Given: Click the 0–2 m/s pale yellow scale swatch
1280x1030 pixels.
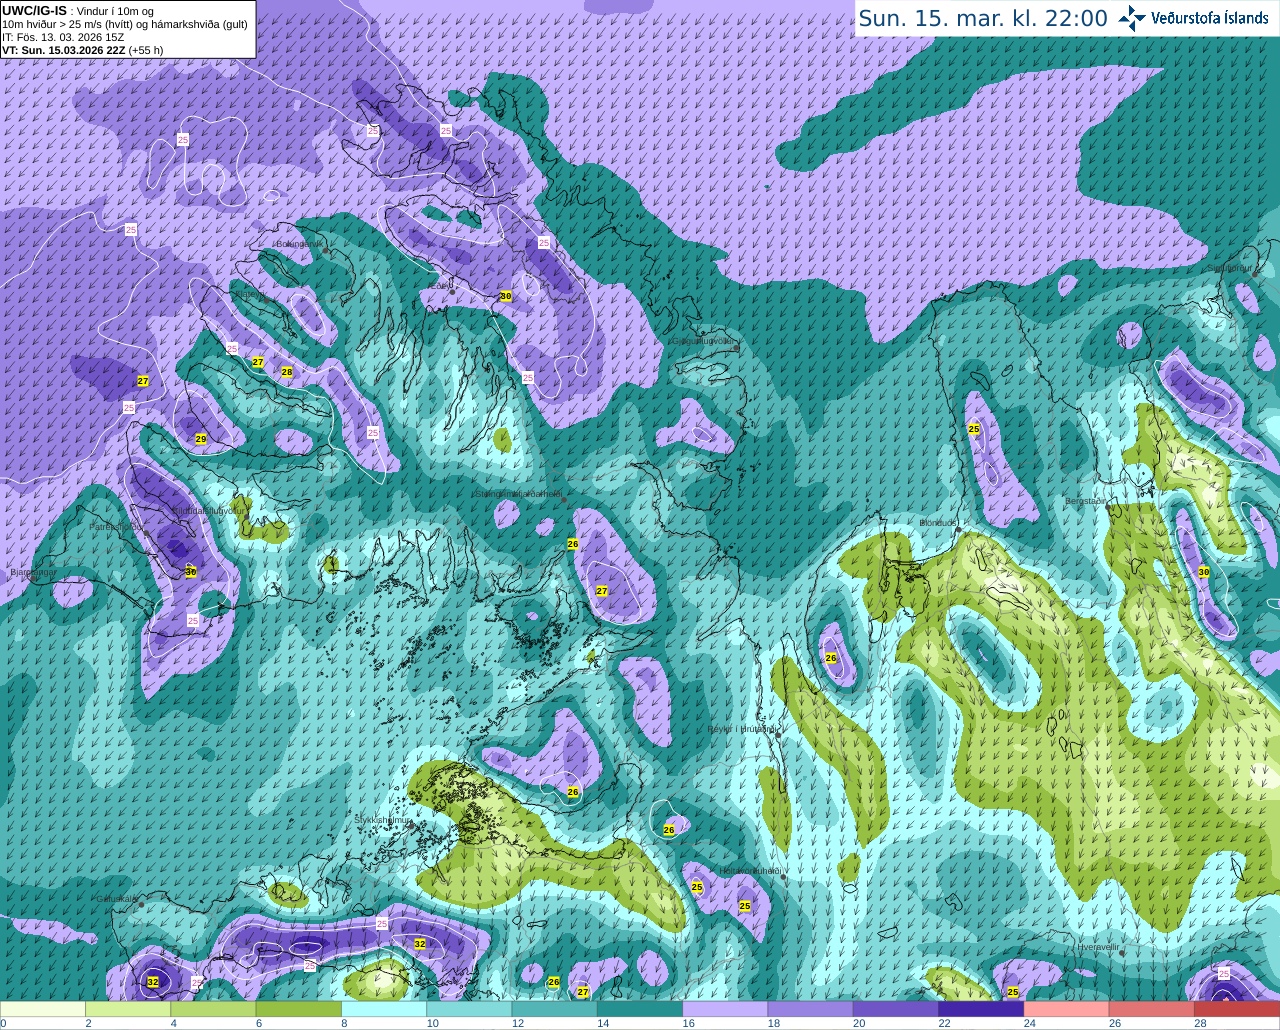Looking at the screenshot, I should (43, 1009).
